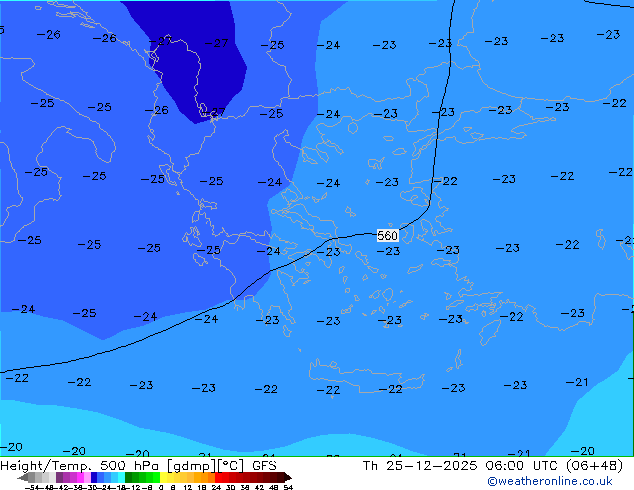Click the dark brown right arrow of scale
634x490 pixels.
tap(287, 477)
